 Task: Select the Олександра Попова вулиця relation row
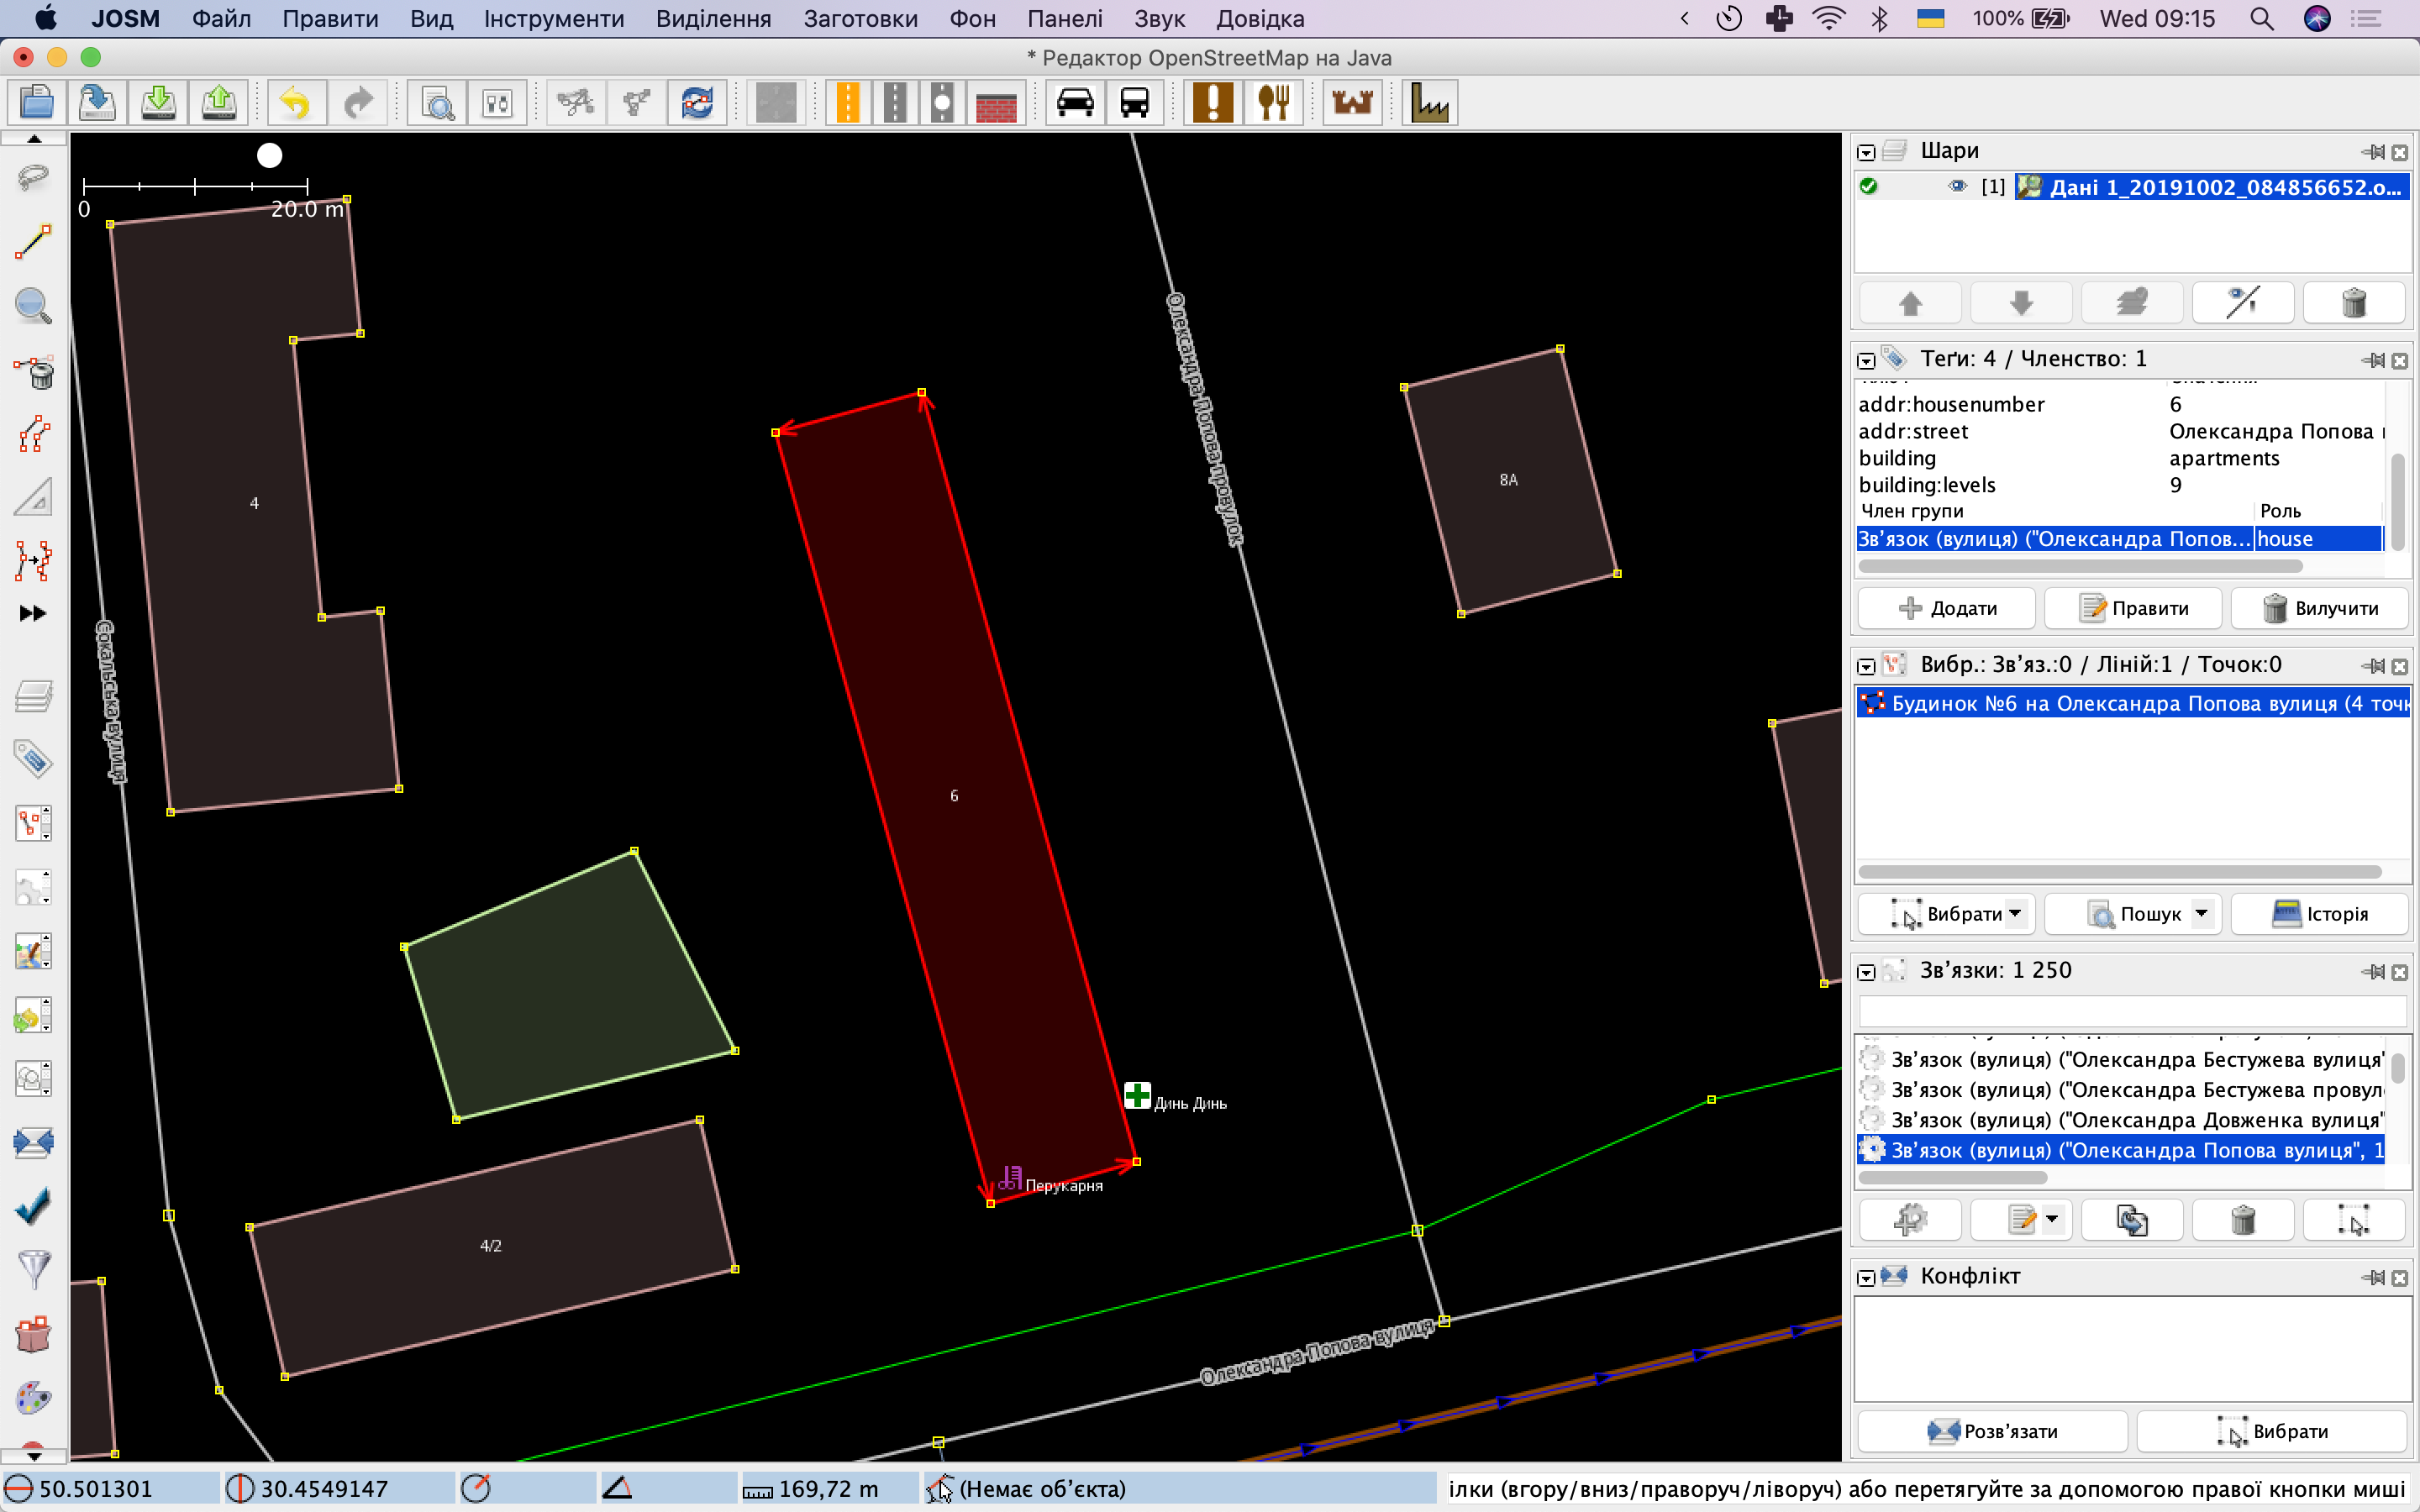click(x=2120, y=1150)
